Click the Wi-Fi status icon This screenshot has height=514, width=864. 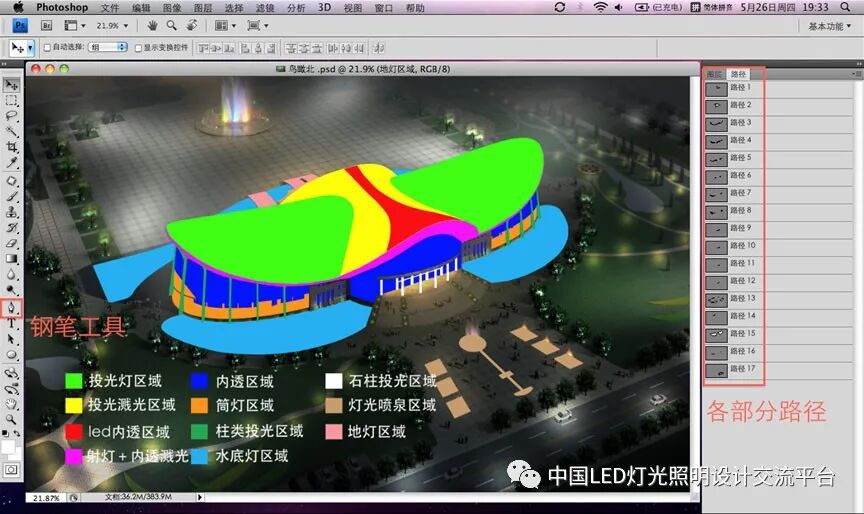tap(600, 7)
